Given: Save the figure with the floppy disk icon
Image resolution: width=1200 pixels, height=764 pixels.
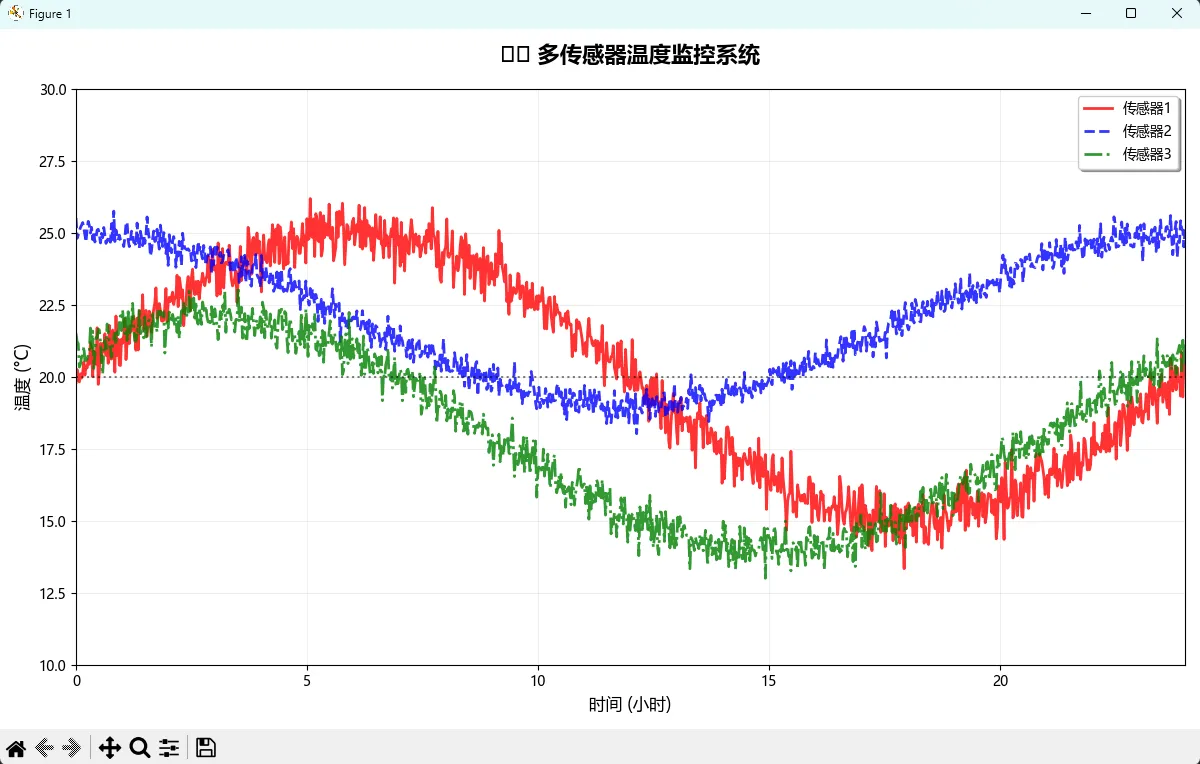Looking at the screenshot, I should click(206, 748).
